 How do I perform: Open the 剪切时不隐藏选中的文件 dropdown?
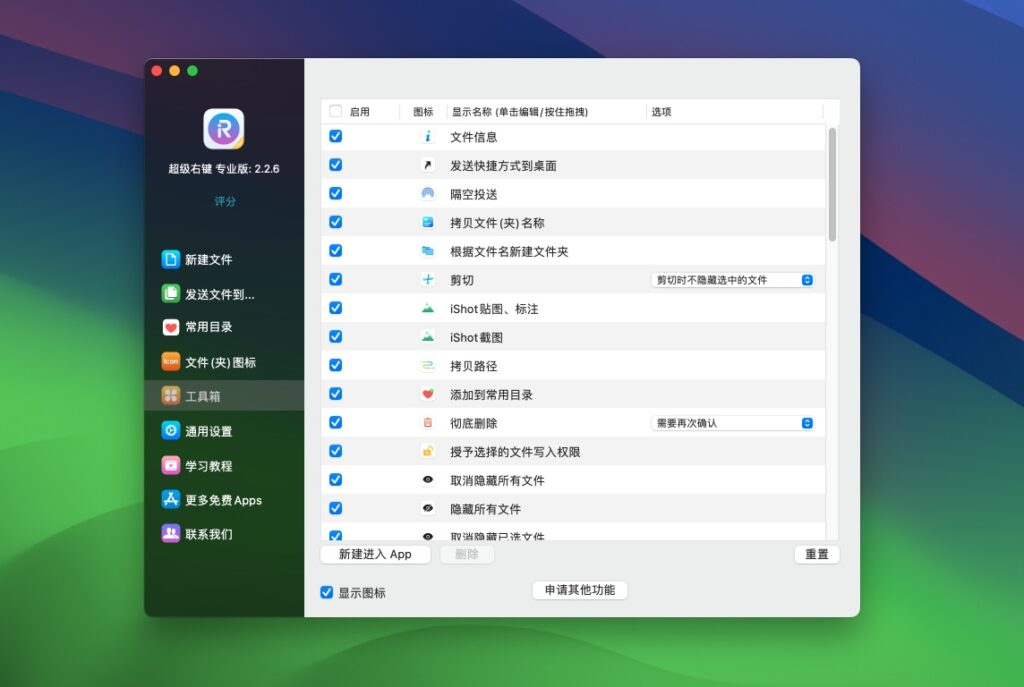pyautogui.click(x=733, y=280)
